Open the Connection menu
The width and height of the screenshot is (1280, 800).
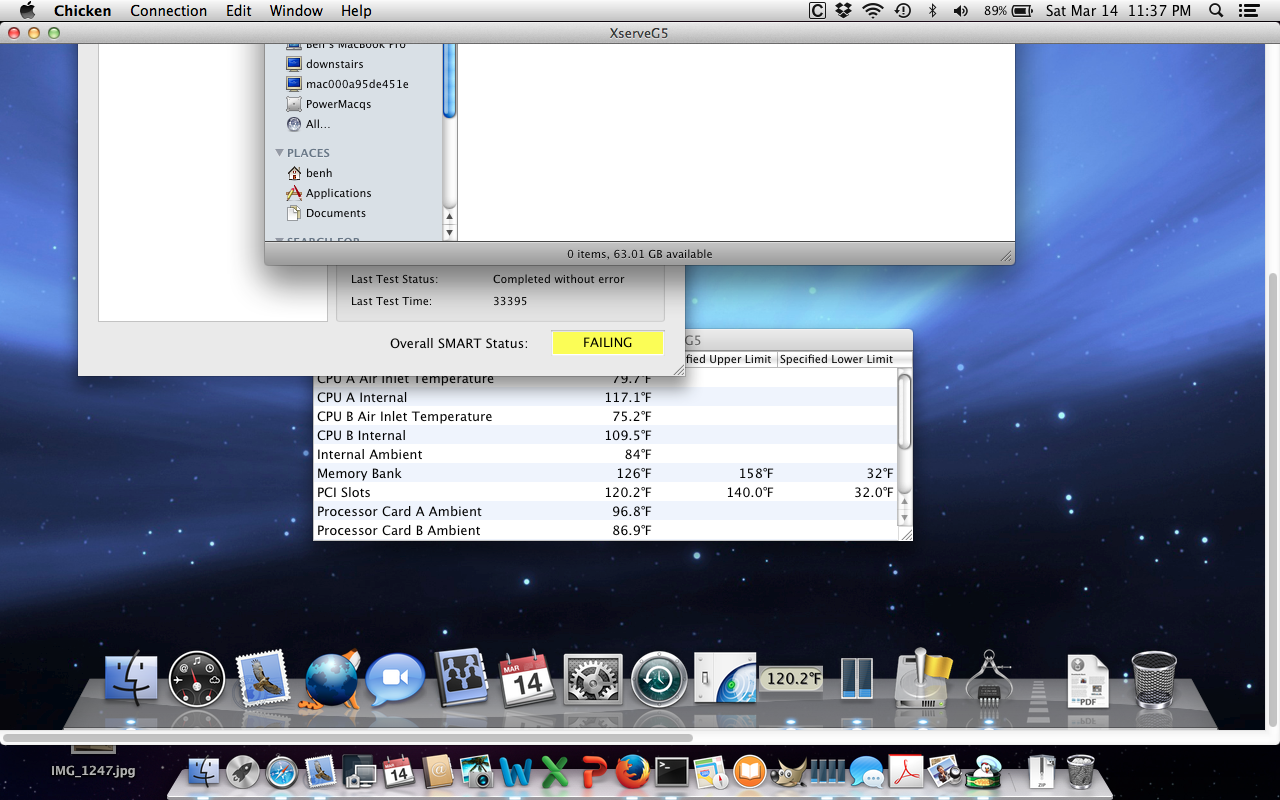pyautogui.click(x=169, y=11)
